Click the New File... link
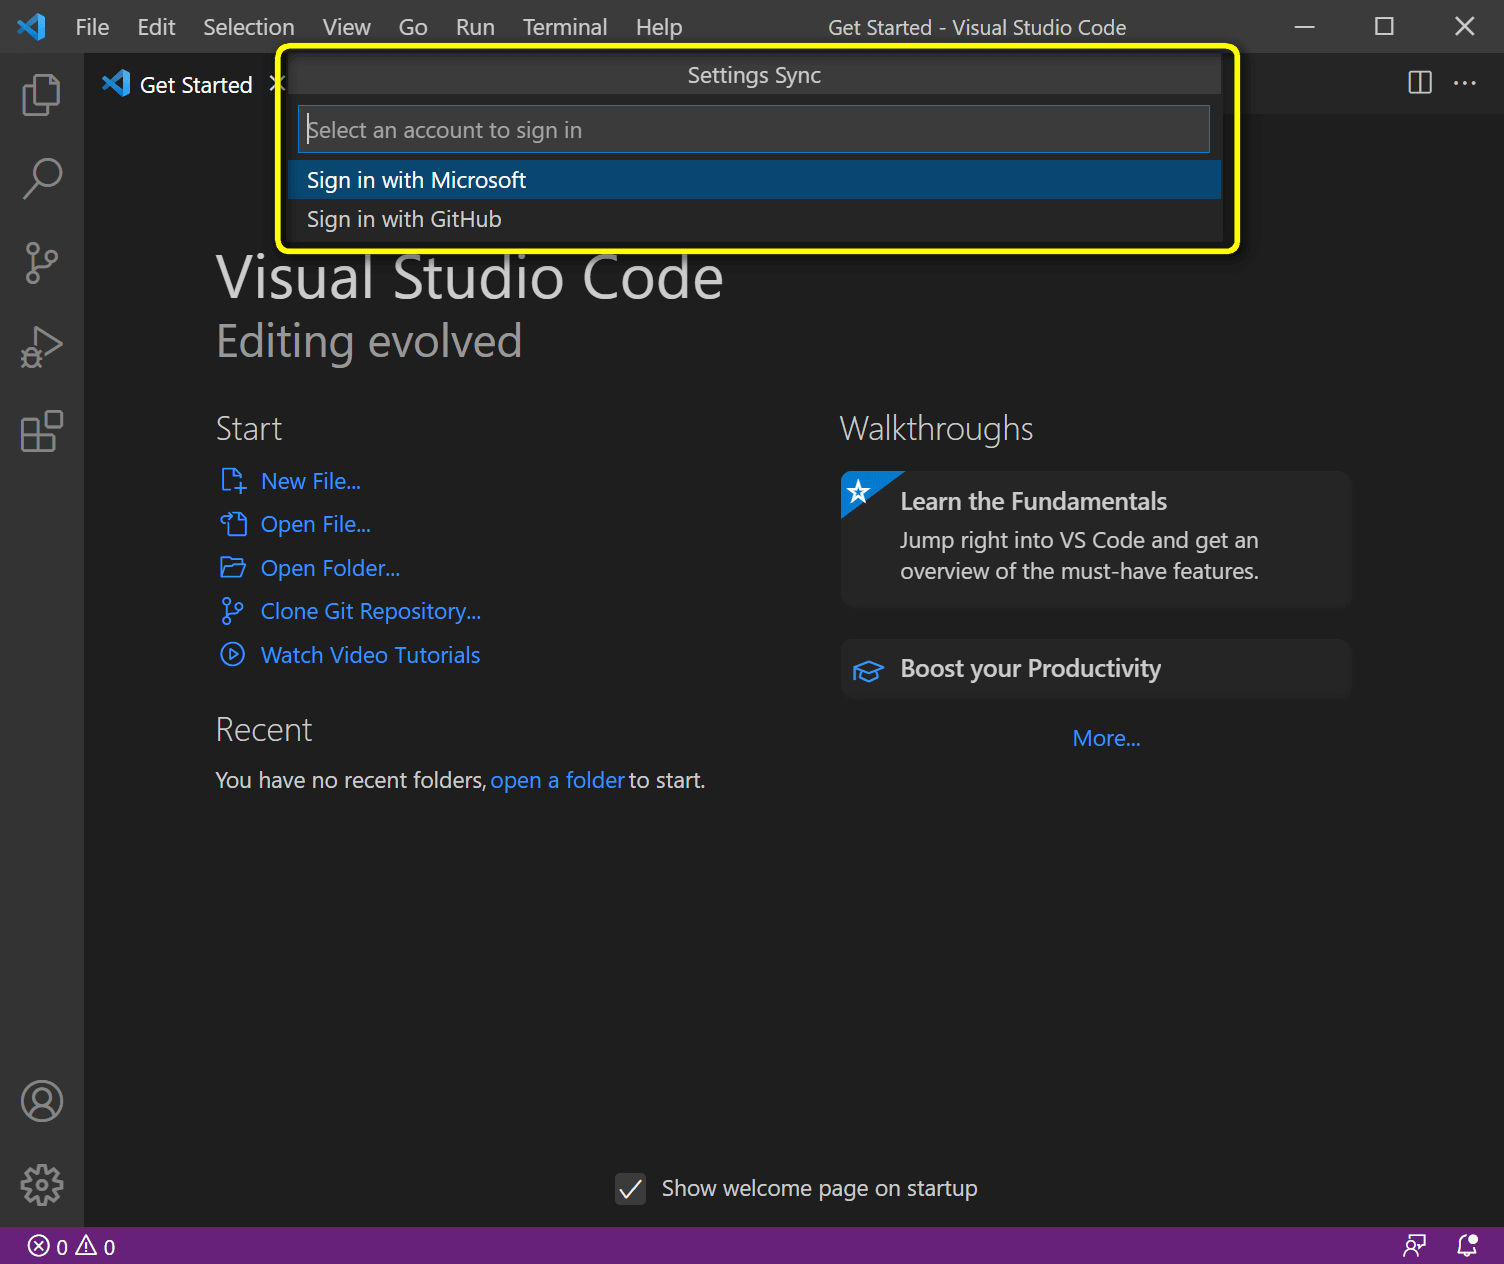 (311, 481)
